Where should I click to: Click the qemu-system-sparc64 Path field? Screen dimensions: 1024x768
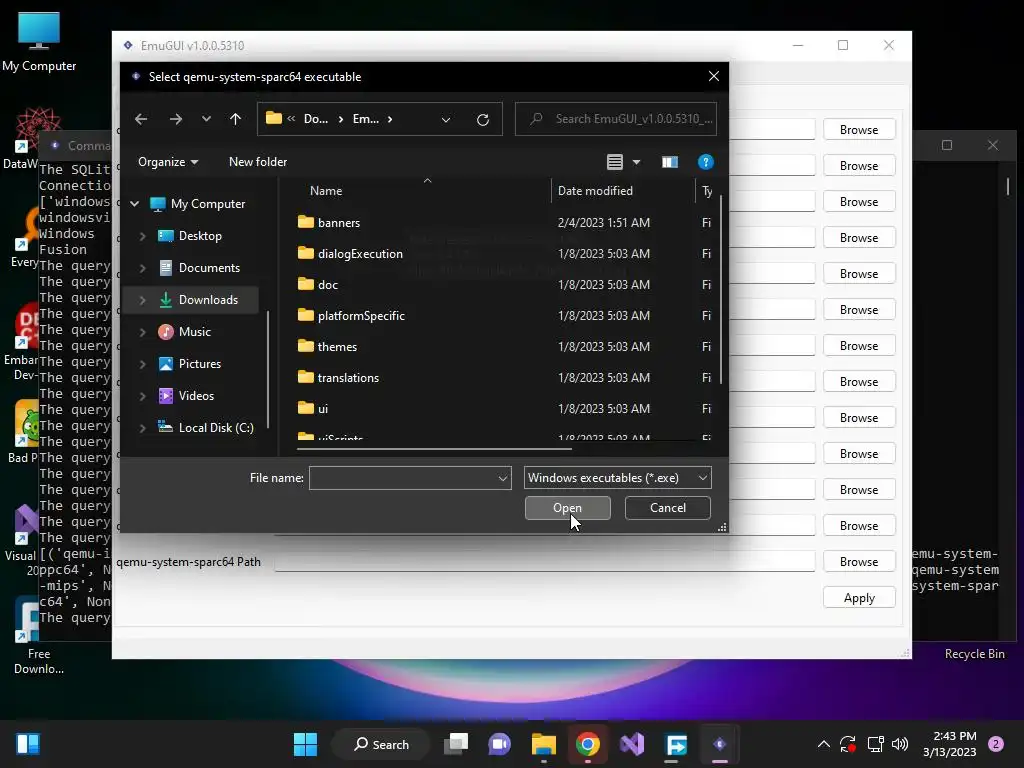pos(545,562)
